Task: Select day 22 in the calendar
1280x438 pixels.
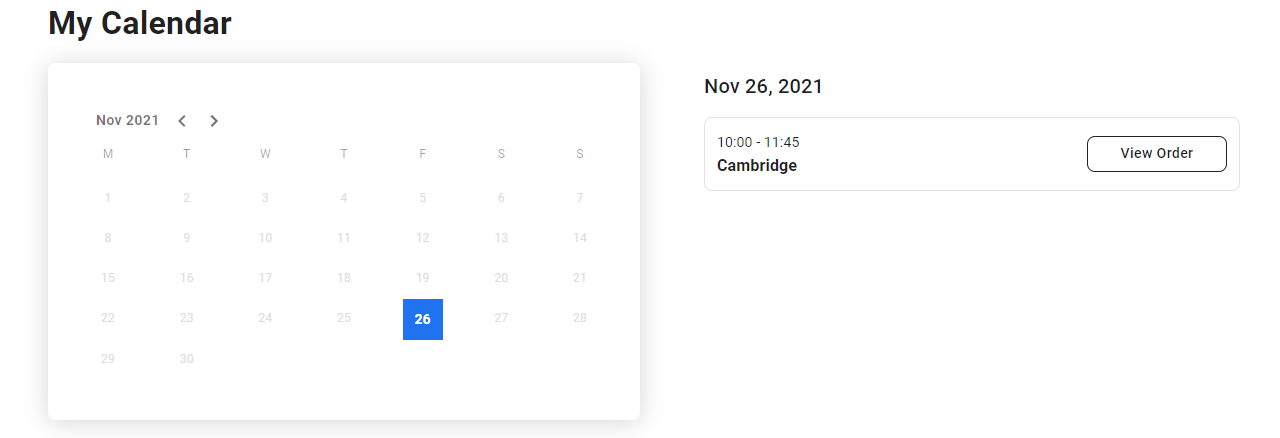Action: pos(108,318)
